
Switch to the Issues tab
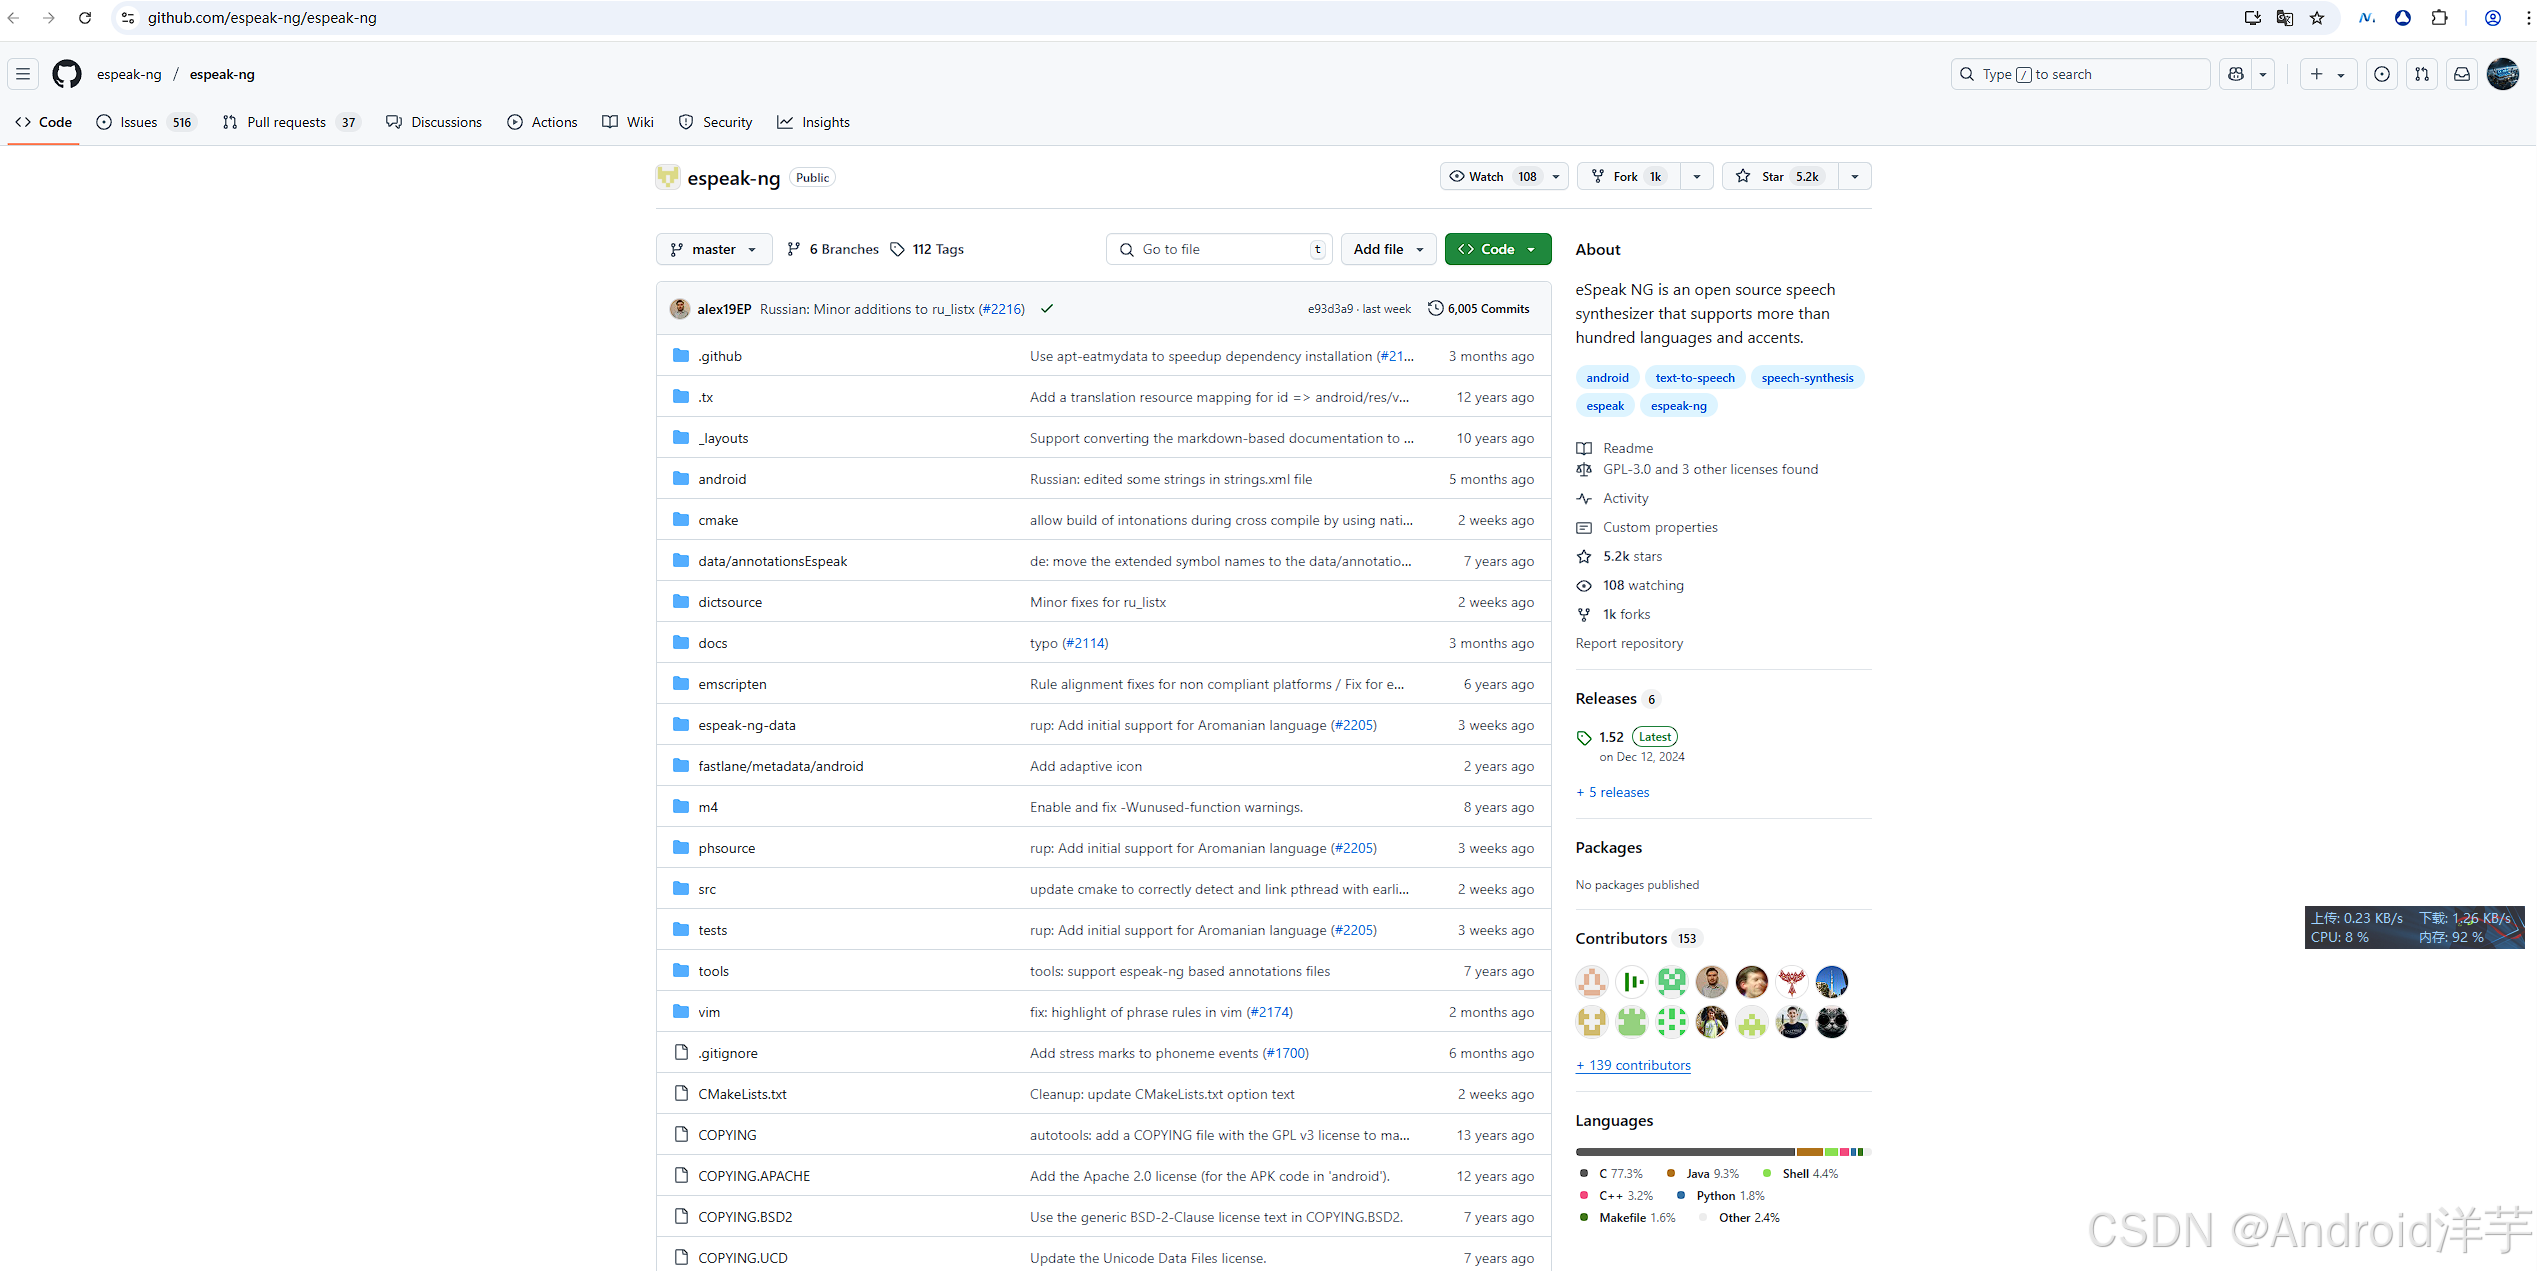tap(146, 122)
